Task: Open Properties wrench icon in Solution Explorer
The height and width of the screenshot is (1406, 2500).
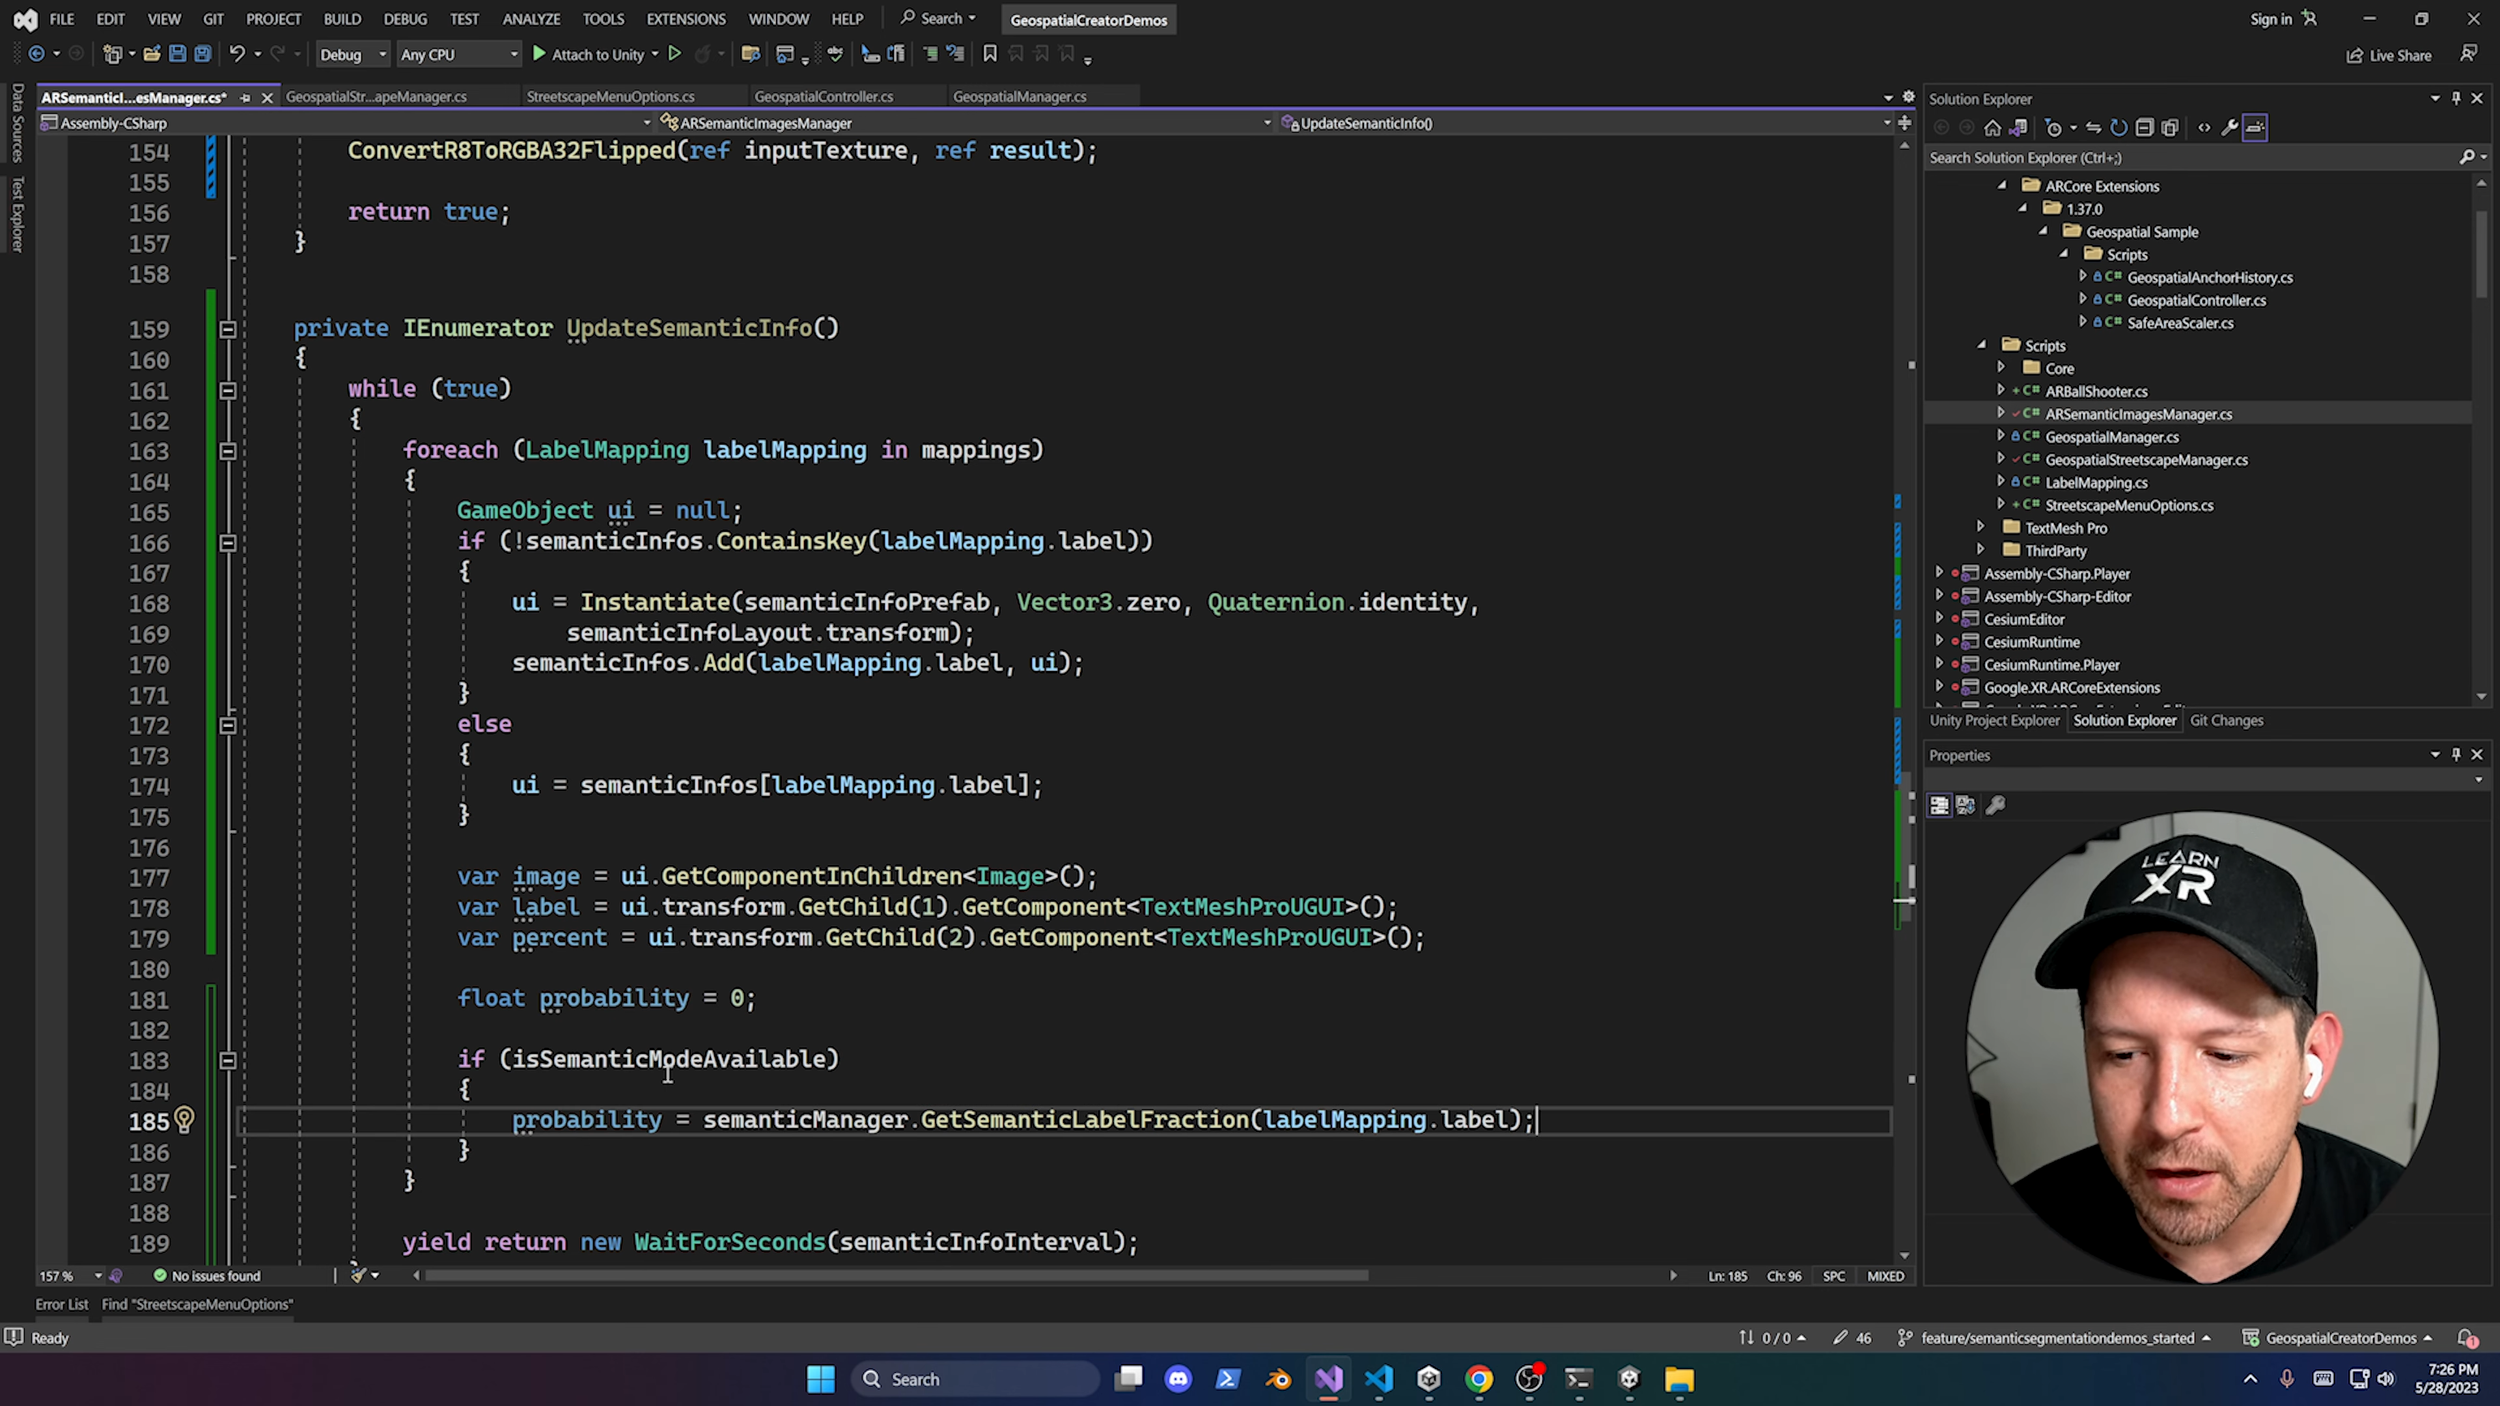Action: click(2230, 128)
